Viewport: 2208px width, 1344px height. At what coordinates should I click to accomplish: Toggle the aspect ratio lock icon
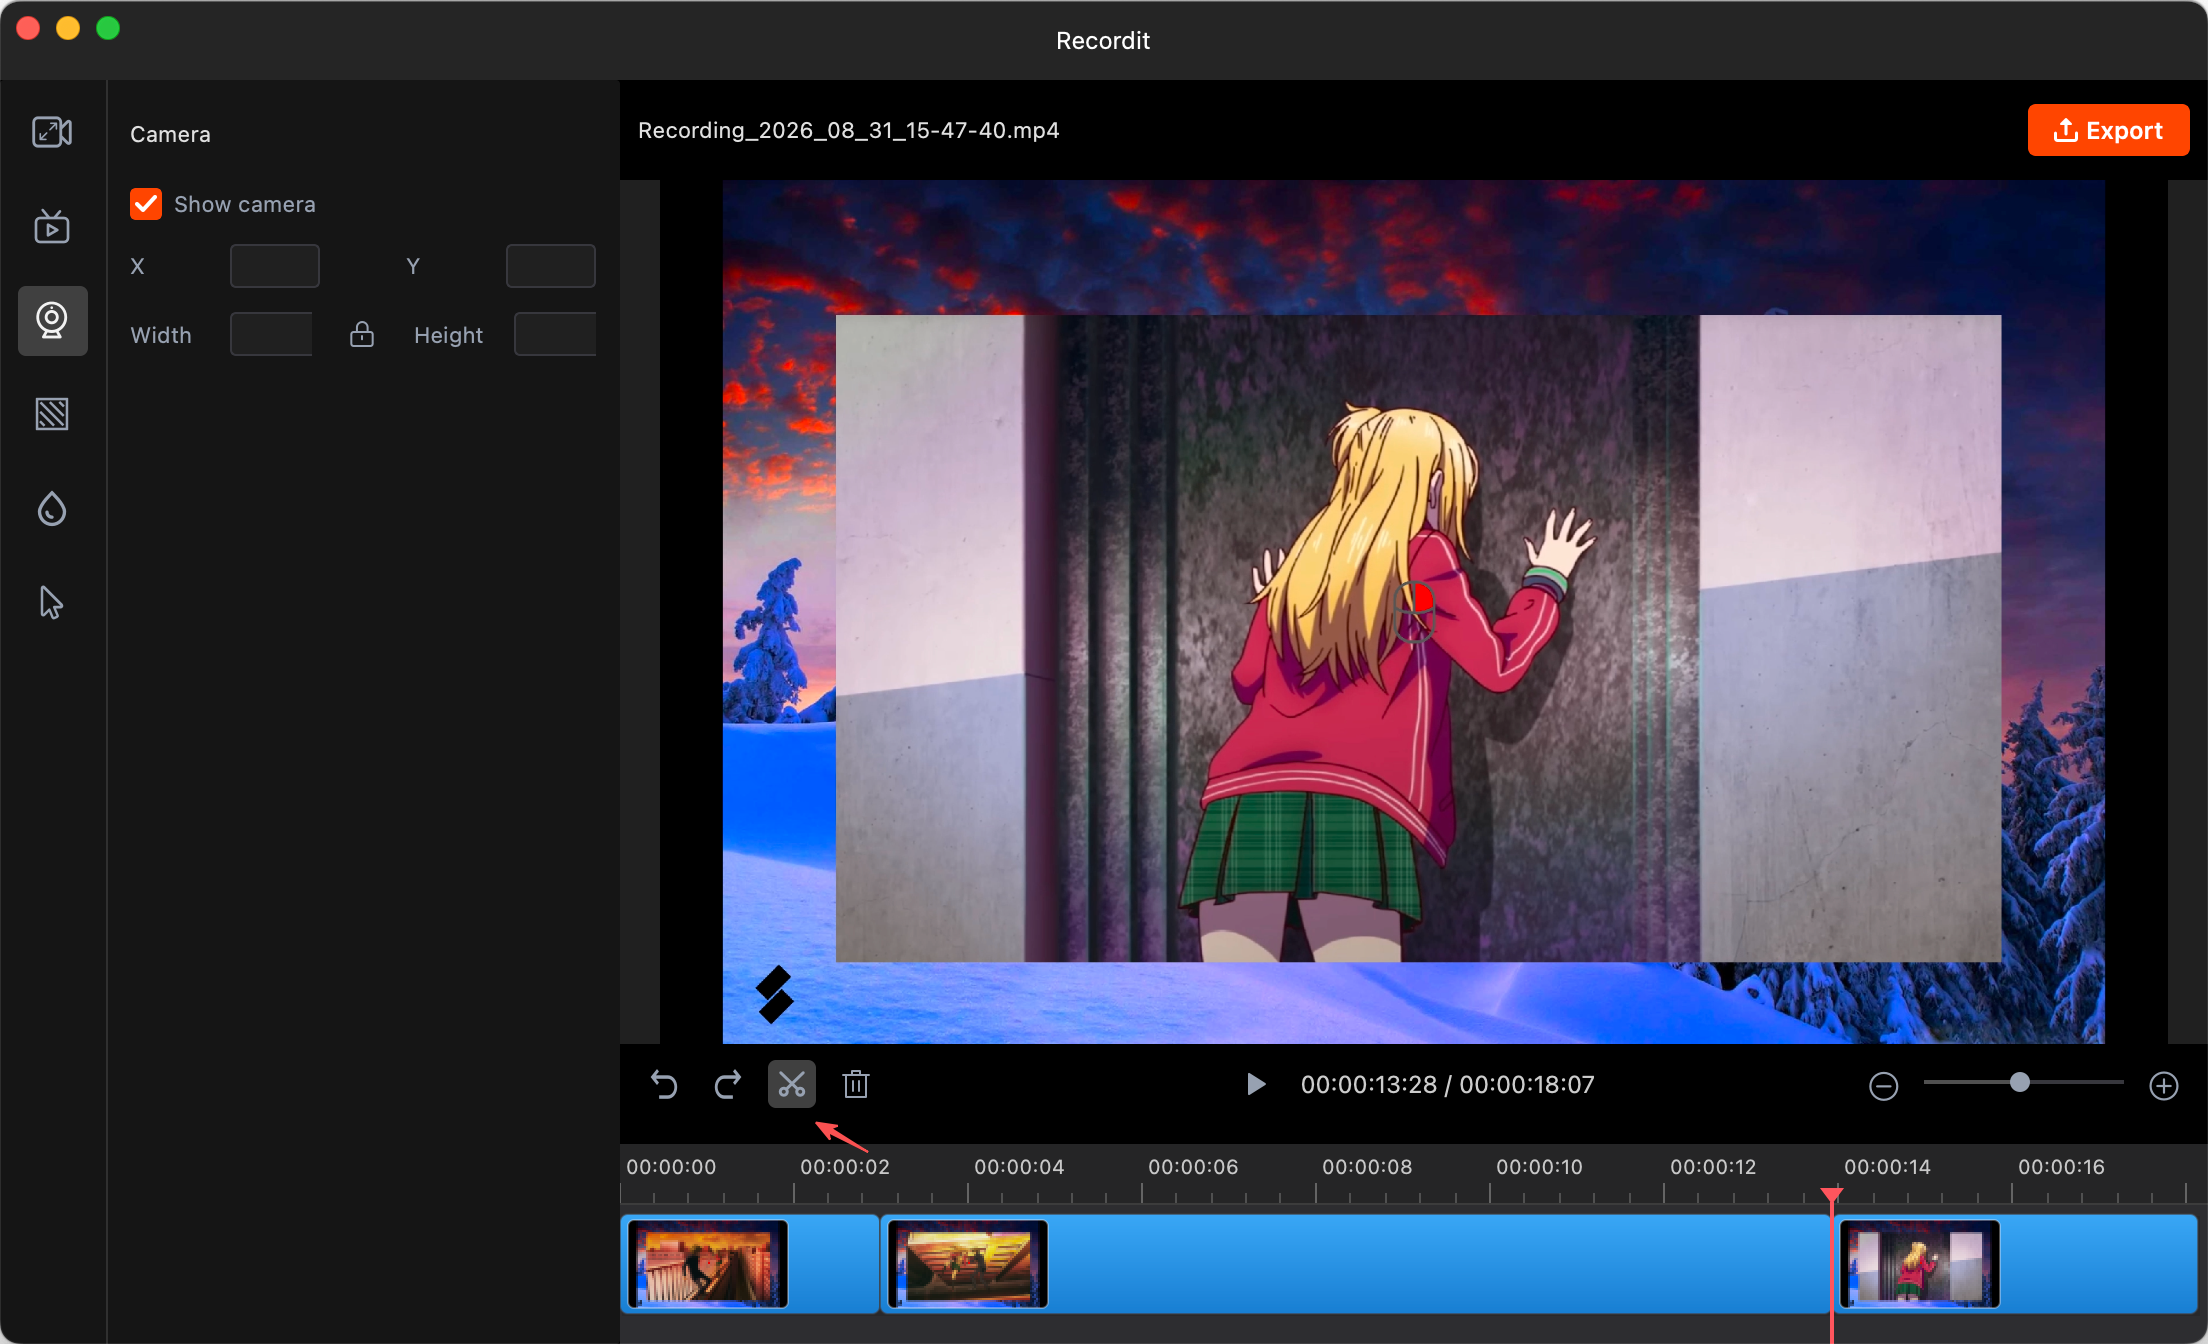(362, 335)
